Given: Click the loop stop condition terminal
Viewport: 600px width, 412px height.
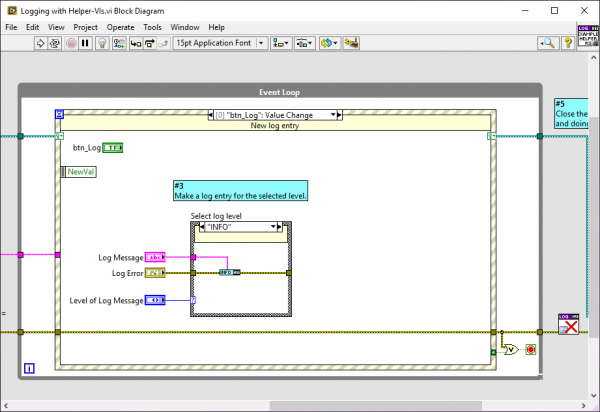Looking at the screenshot, I should (530, 350).
